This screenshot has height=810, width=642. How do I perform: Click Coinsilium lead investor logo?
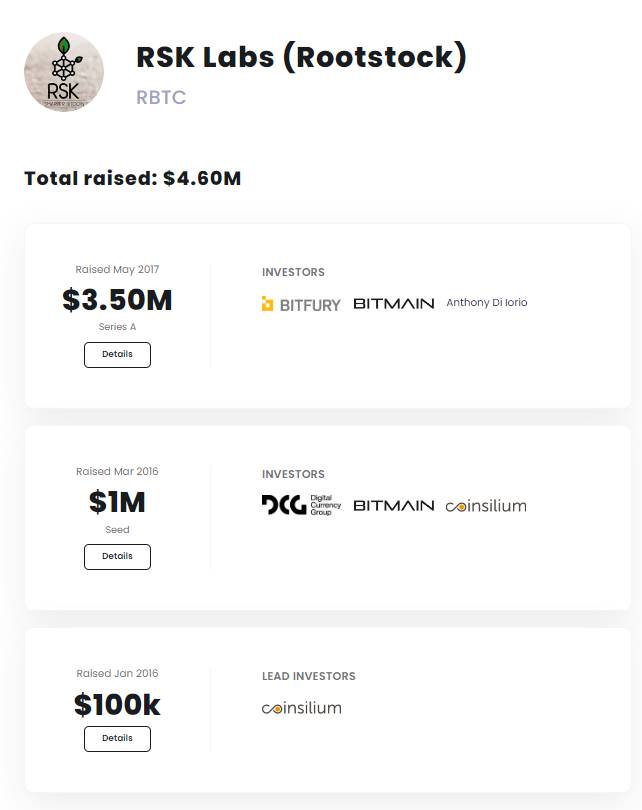(302, 708)
